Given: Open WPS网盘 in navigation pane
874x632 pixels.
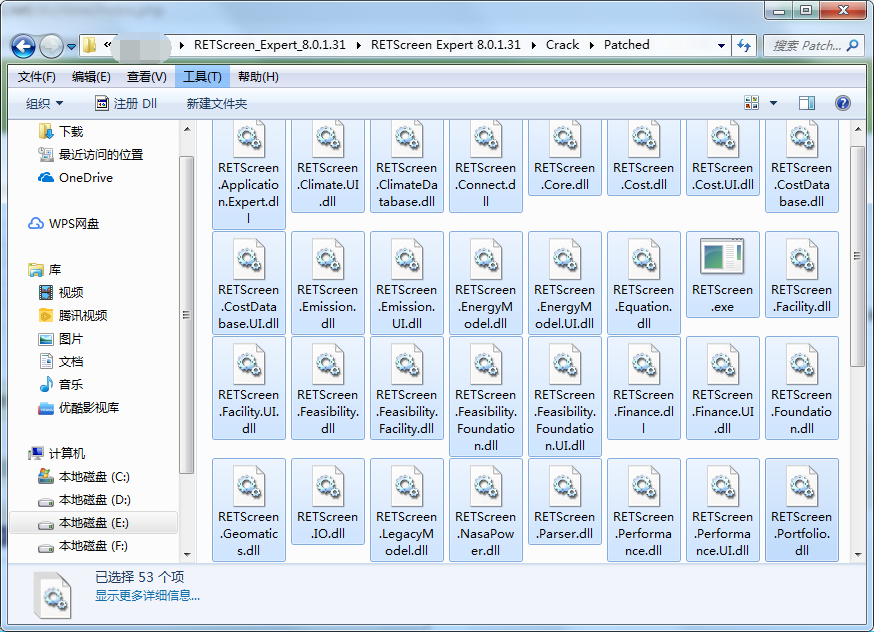Looking at the screenshot, I should tap(63, 224).
